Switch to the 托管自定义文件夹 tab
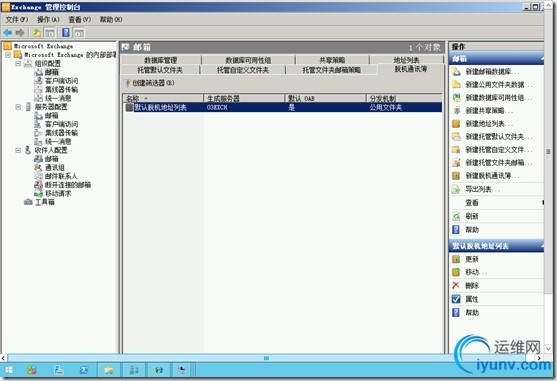 (x=243, y=70)
